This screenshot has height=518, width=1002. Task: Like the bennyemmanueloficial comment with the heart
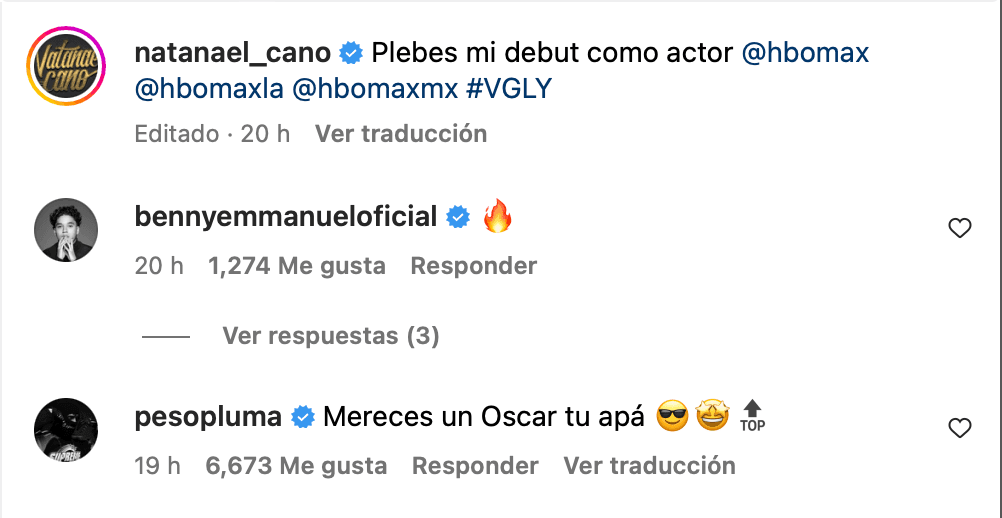click(x=959, y=229)
